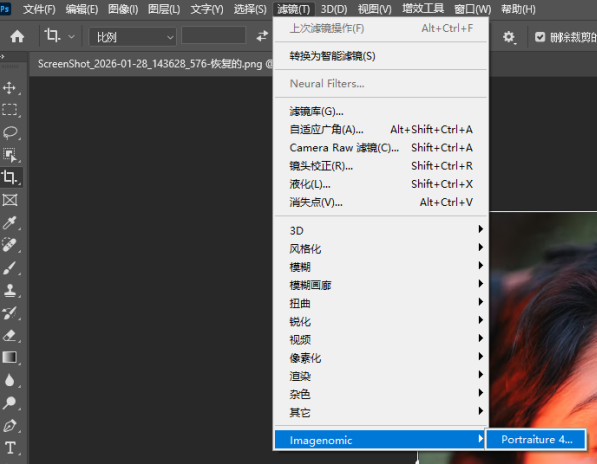Open the 比例 ratio dropdown
Image resolution: width=597 pixels, height=464 pixels.
coord(132,37)
